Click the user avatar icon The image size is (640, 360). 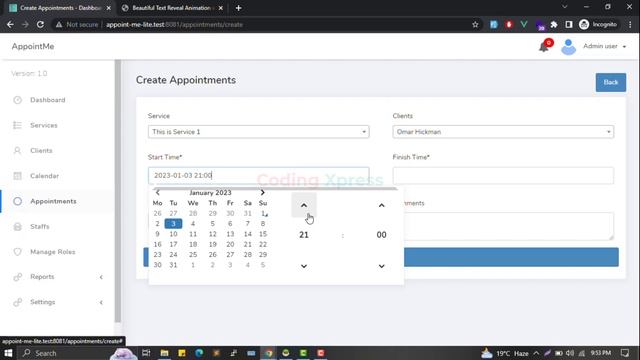[x=568, y=47]
